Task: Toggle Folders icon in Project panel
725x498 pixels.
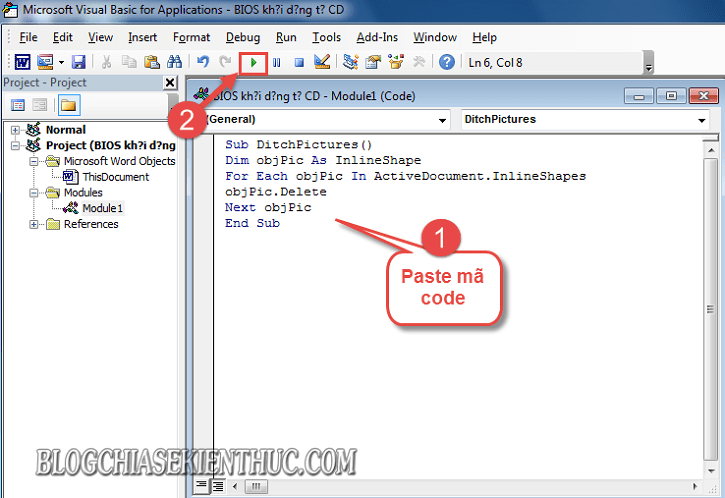Action: tap(68, 105)
